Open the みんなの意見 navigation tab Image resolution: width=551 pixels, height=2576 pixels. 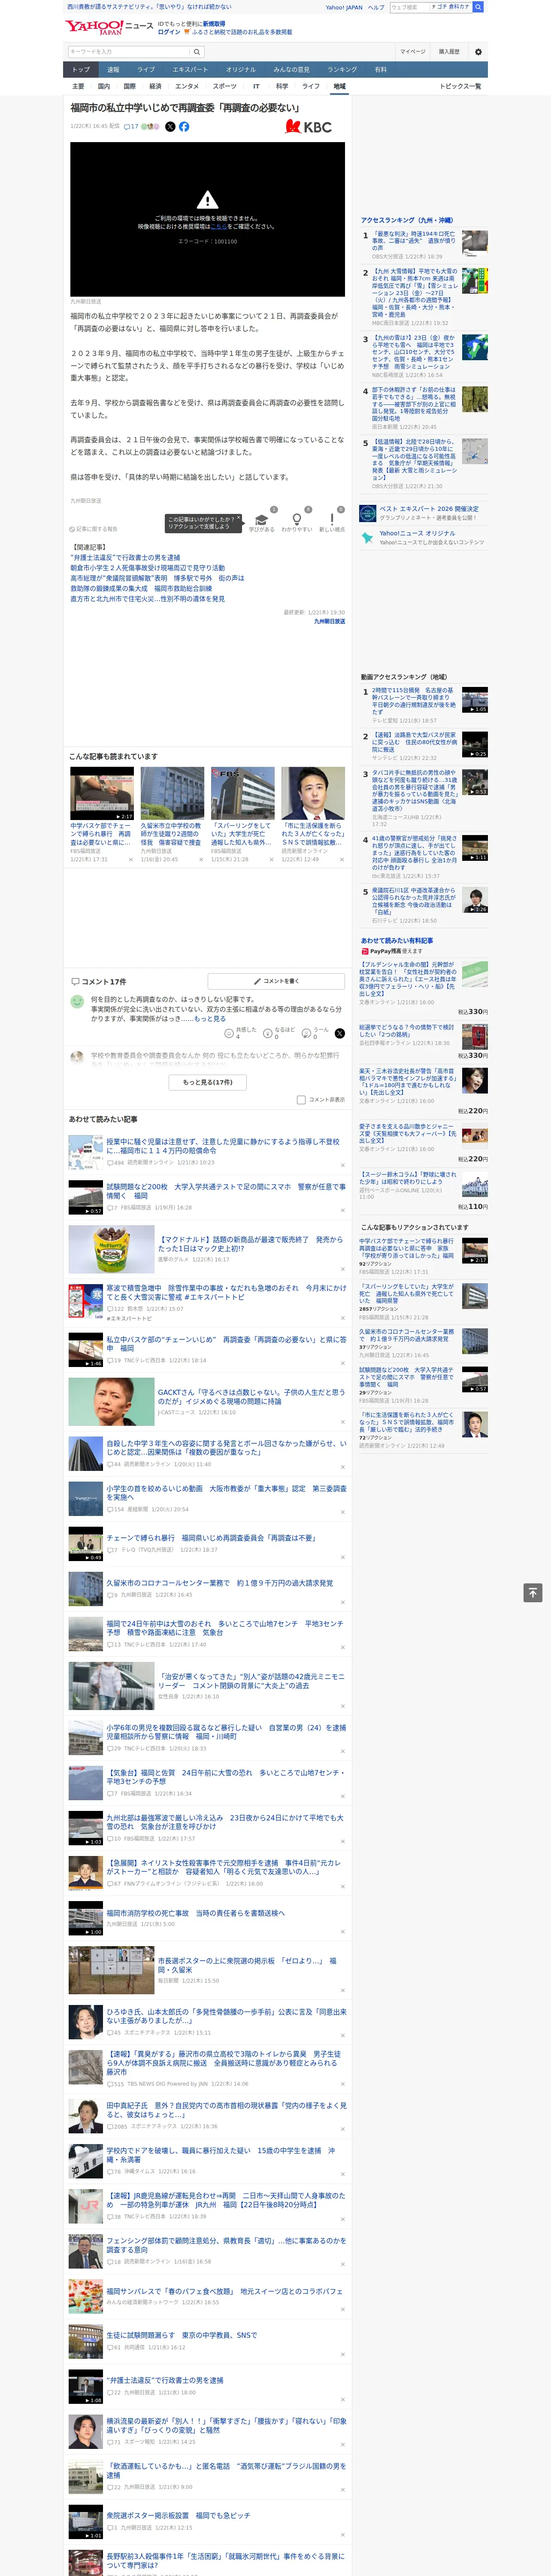click(x=292, y=70)
